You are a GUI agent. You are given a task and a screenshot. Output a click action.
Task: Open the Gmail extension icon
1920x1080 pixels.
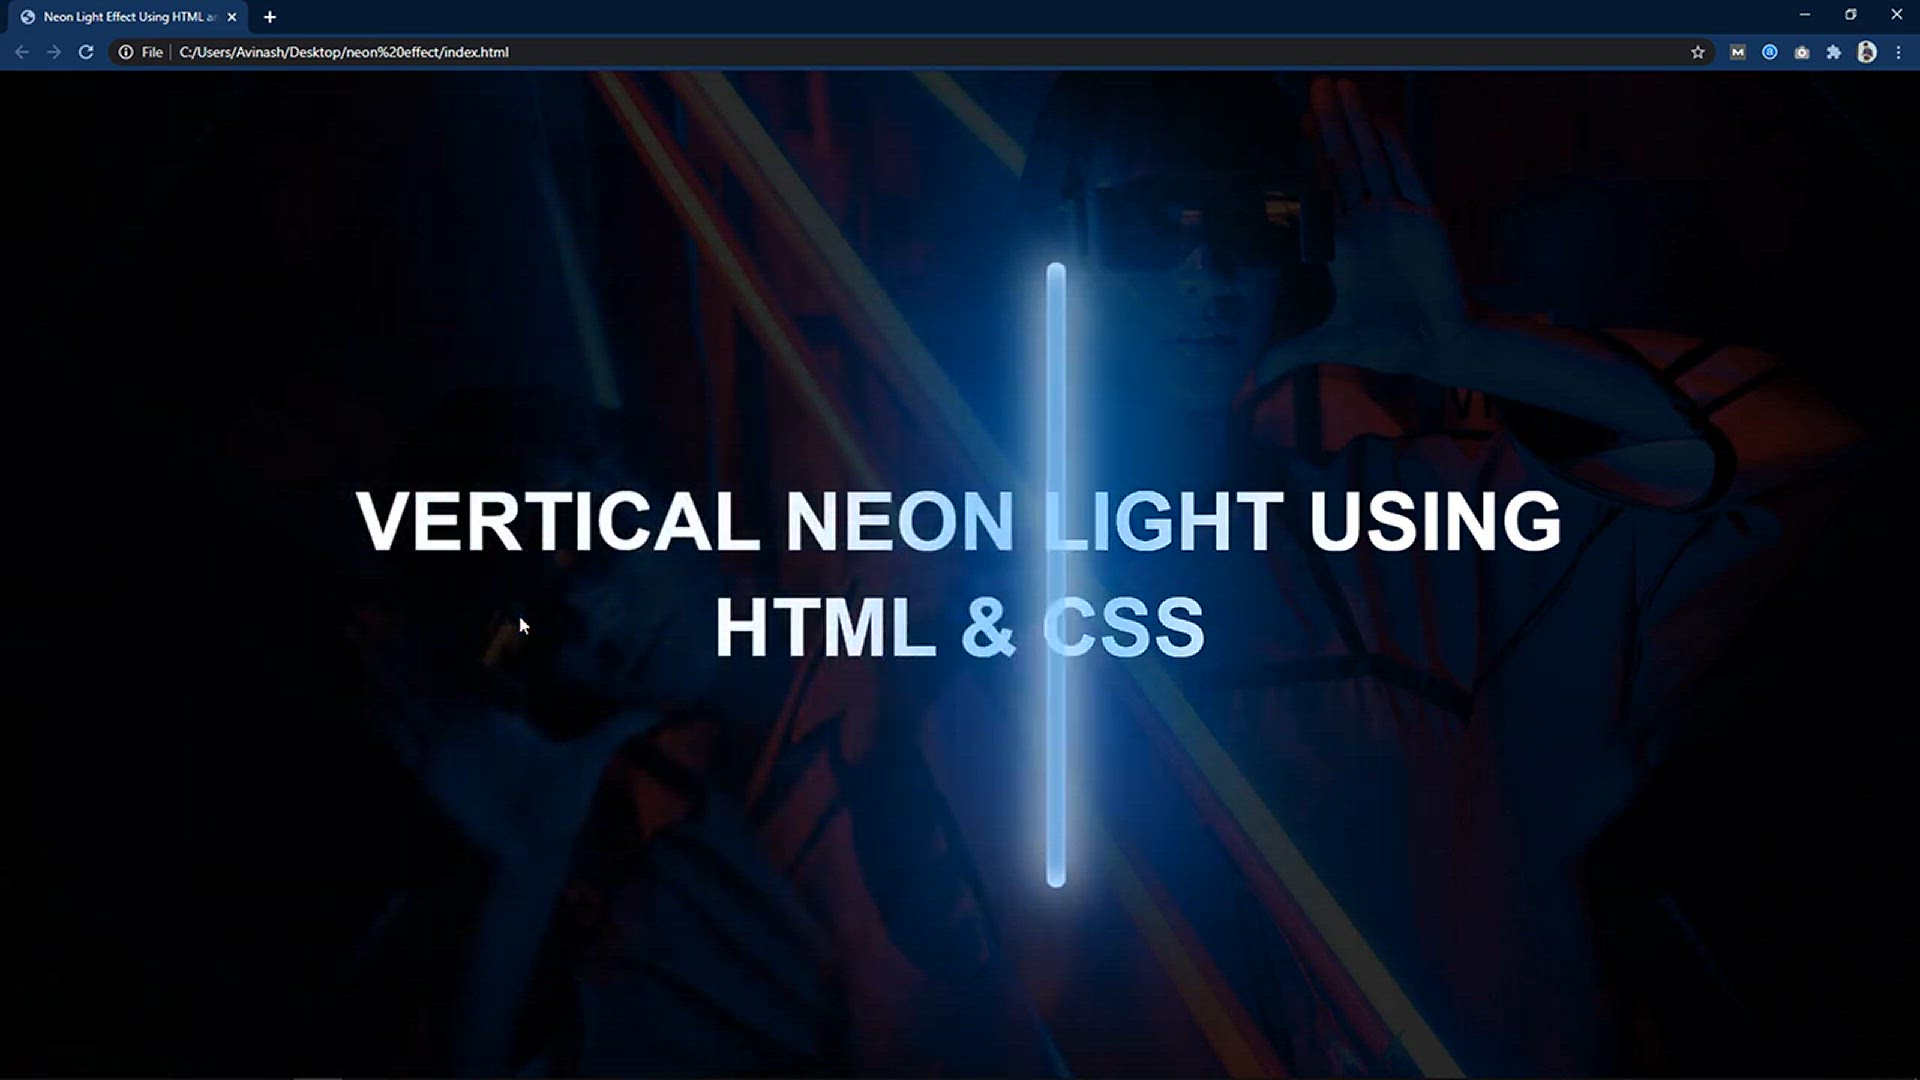[x=1738, y=52]
